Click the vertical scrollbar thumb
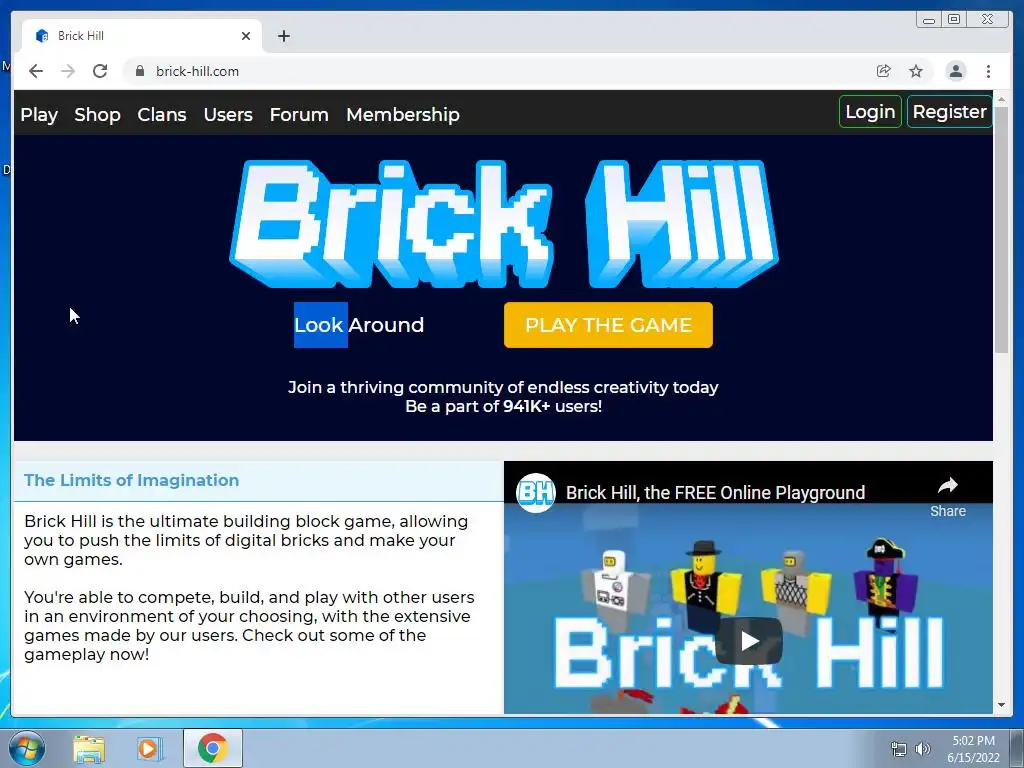 coord(1001,230)
